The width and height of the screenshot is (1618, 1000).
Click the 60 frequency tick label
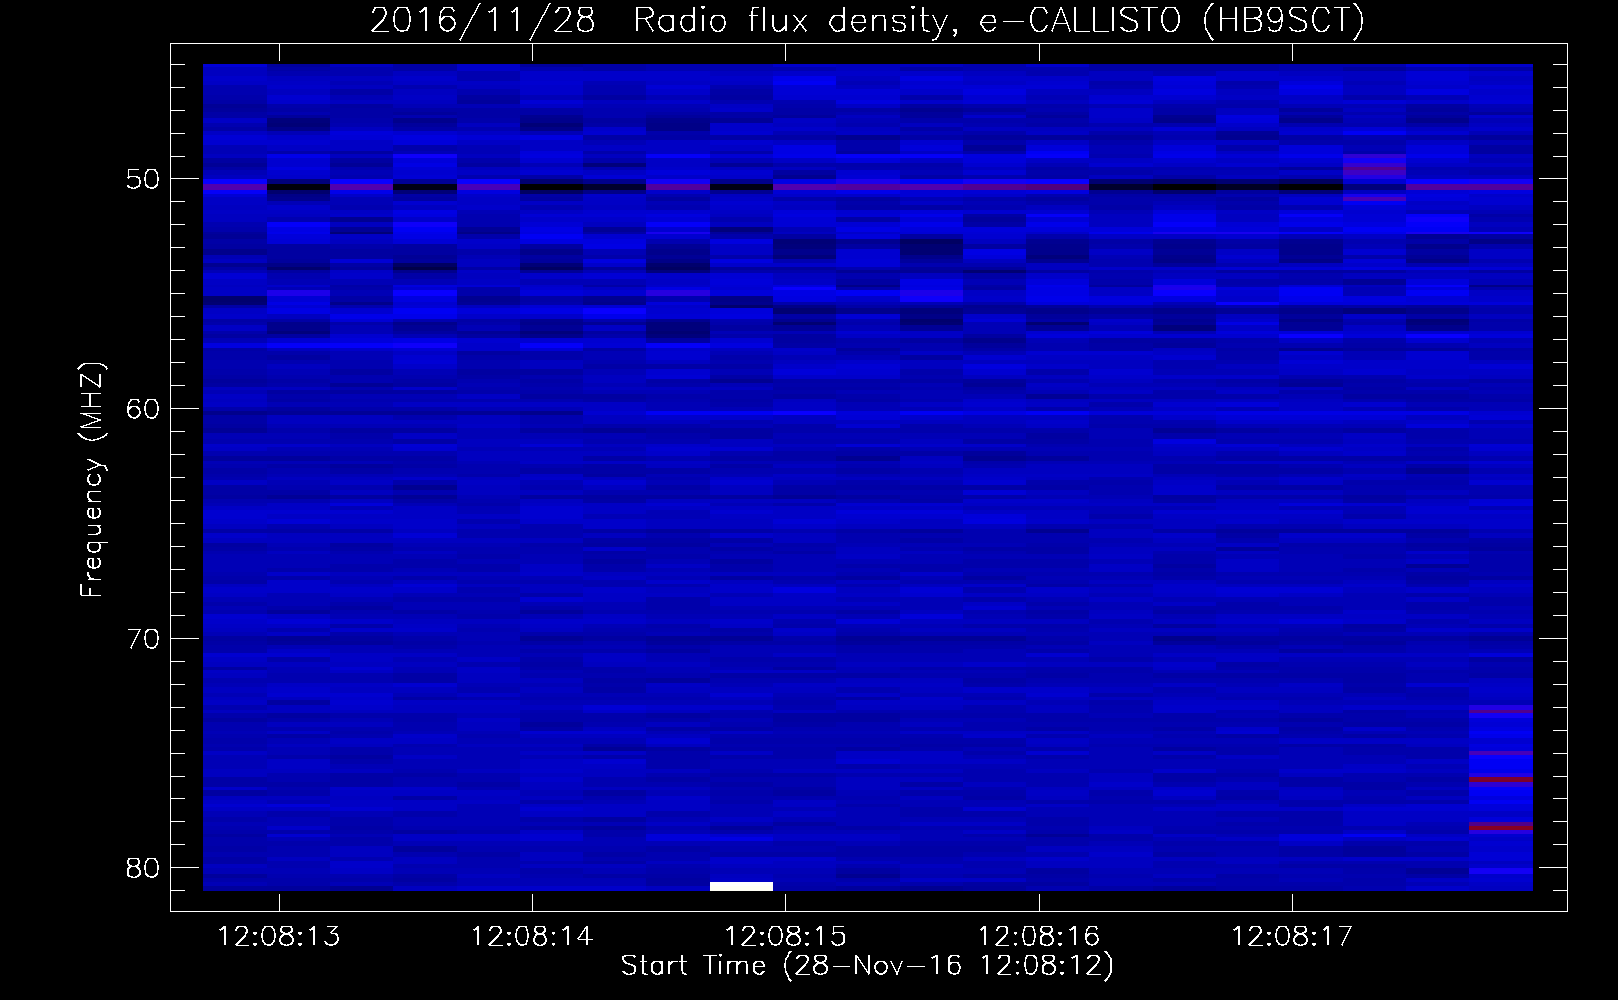(x=143, y=409)
